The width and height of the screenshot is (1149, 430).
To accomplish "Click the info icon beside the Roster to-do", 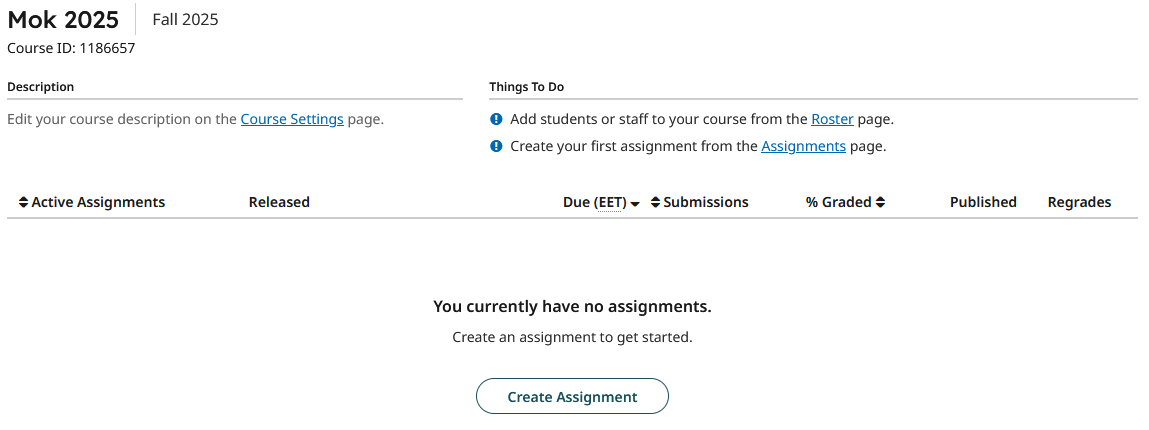I will pos(496,119).
